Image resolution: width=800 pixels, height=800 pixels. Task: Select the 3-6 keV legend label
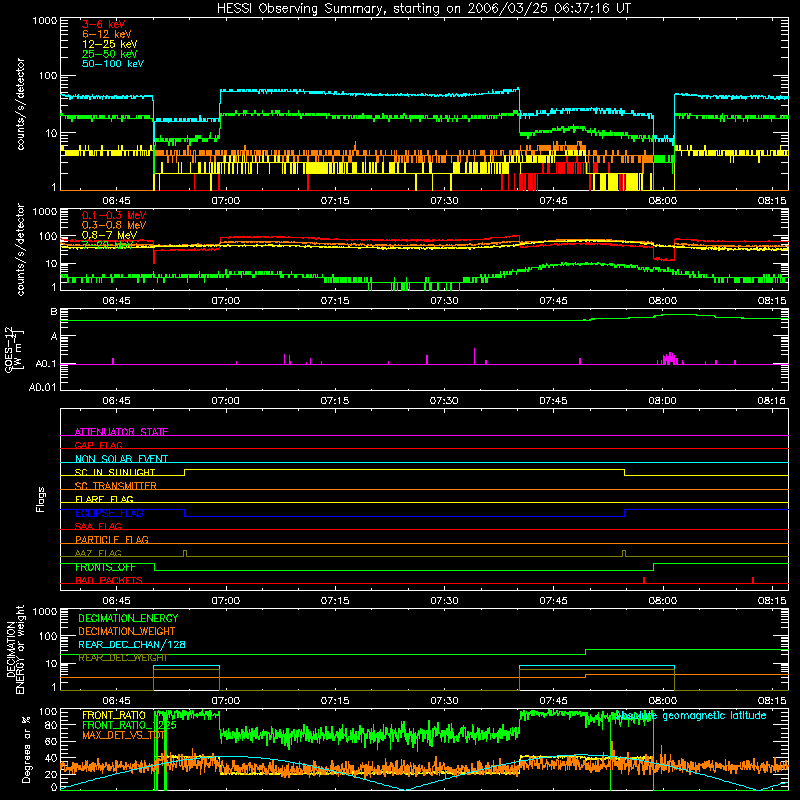tap(104, 24)
